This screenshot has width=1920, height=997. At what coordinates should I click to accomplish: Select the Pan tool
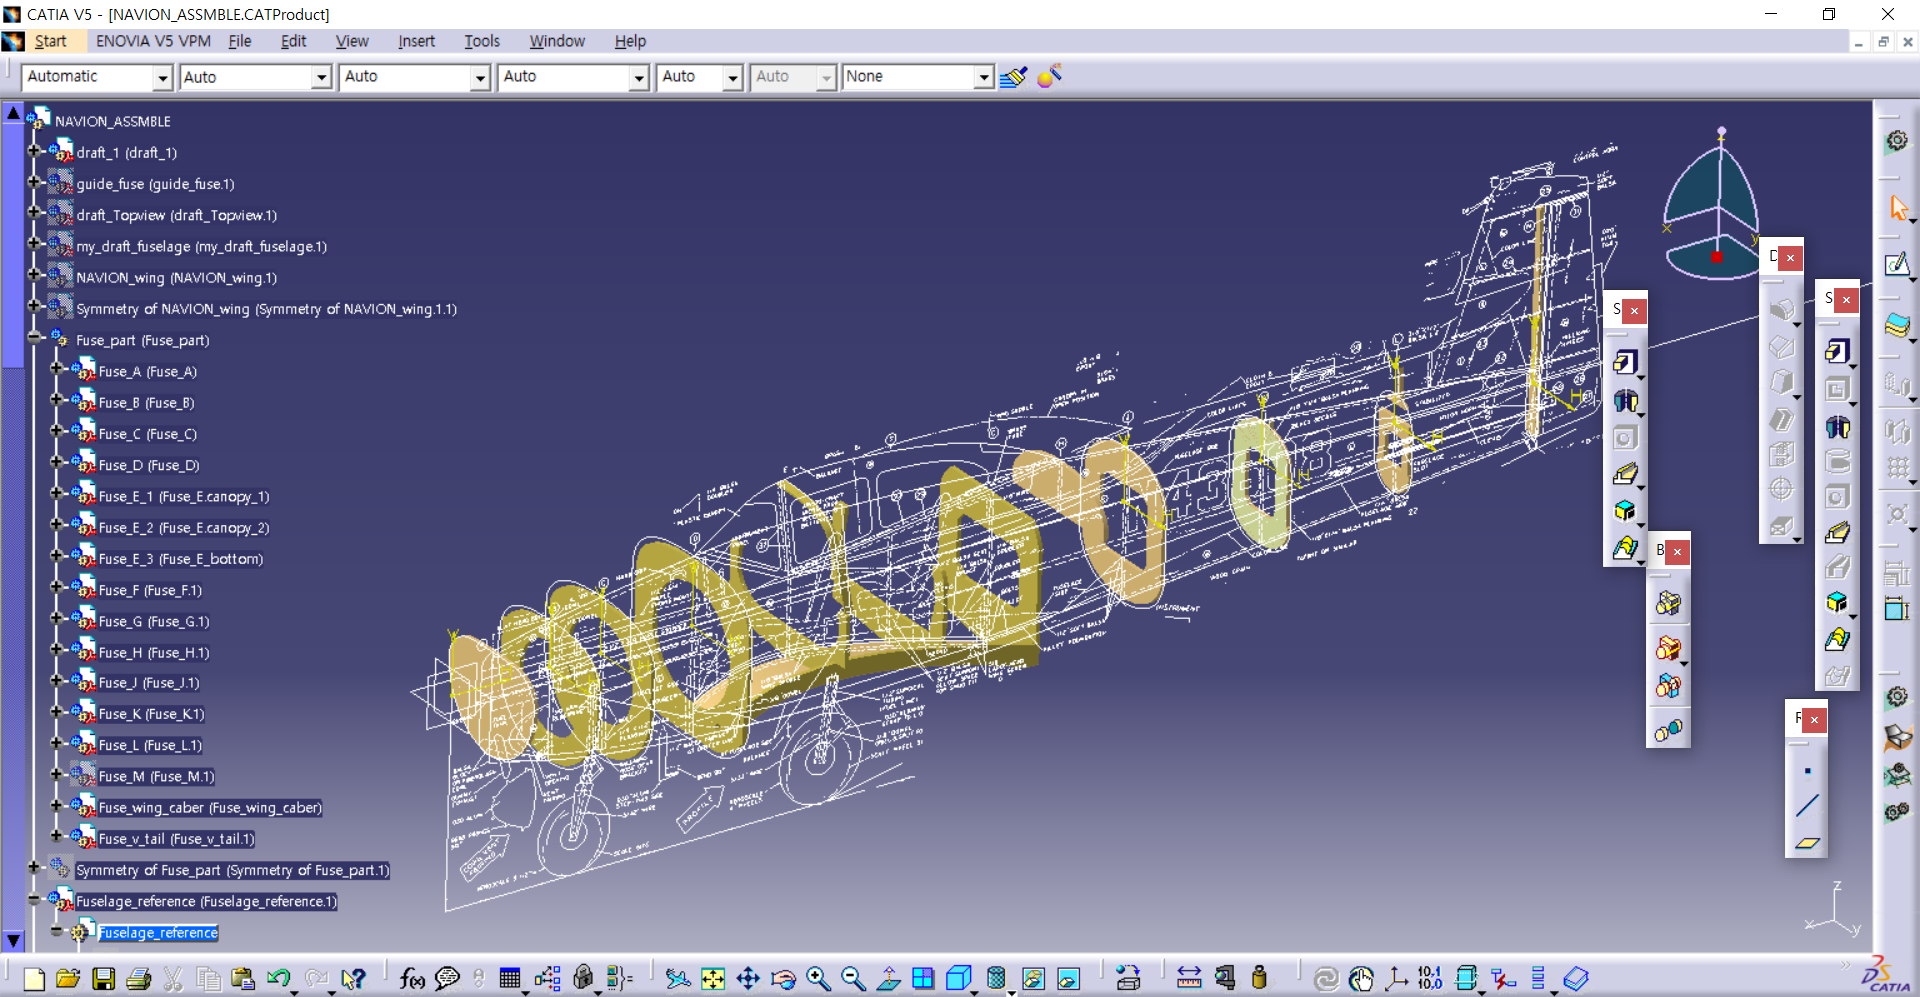click(x=748, y=979)
